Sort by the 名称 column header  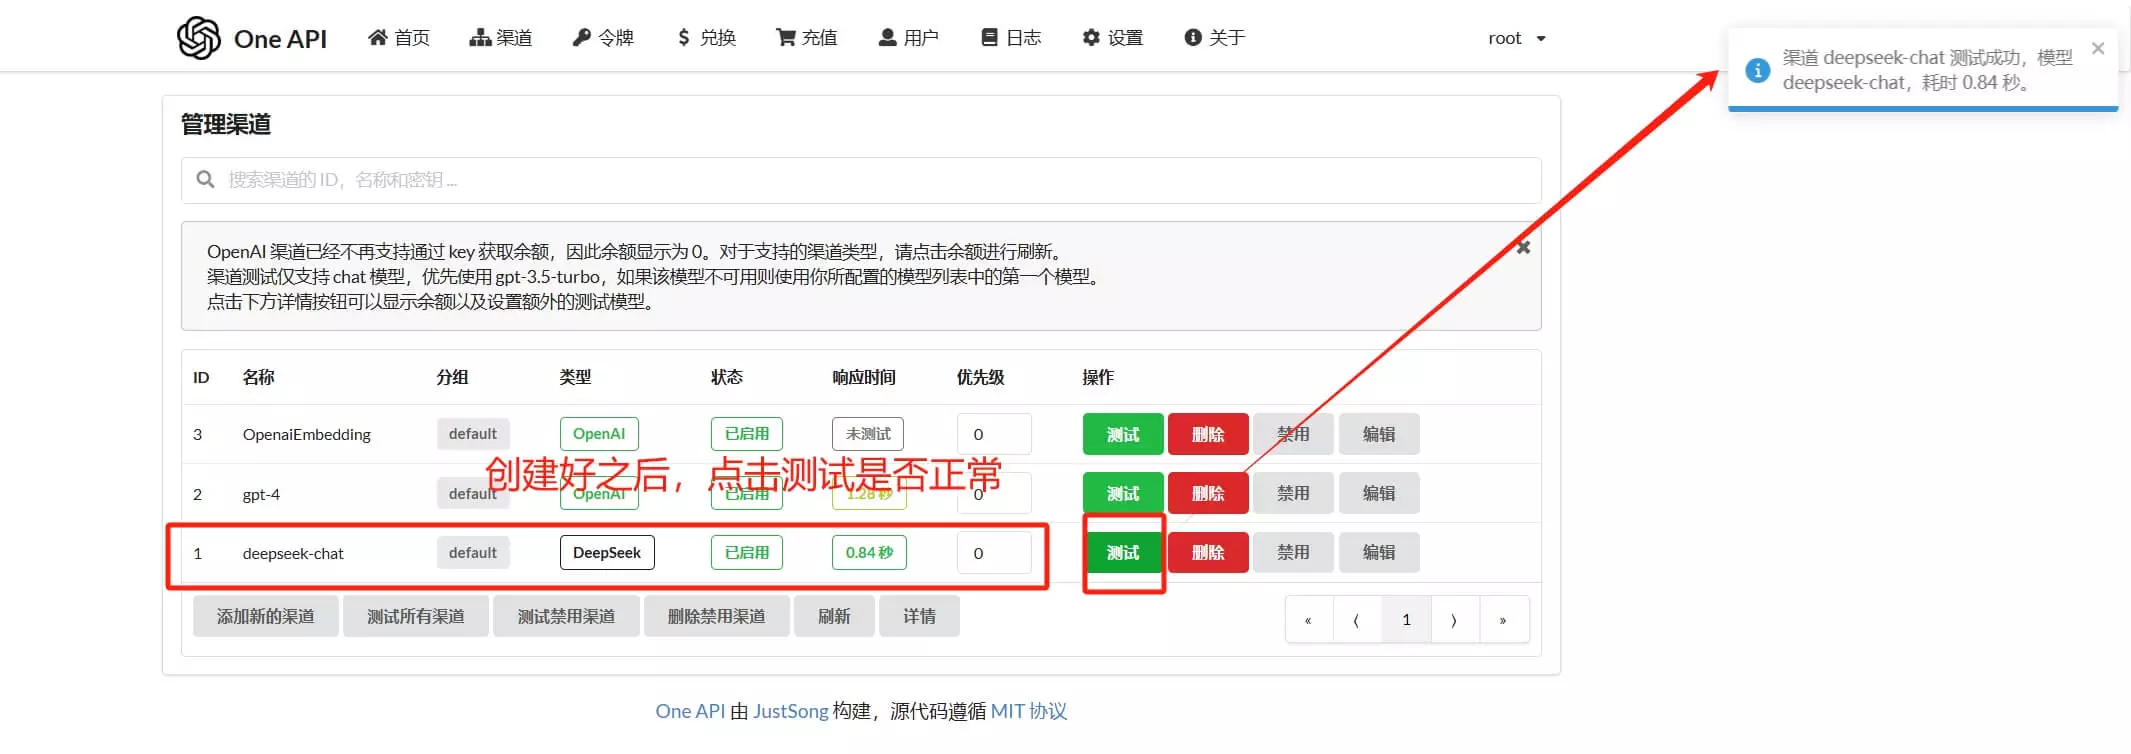[x=258, y=377]
